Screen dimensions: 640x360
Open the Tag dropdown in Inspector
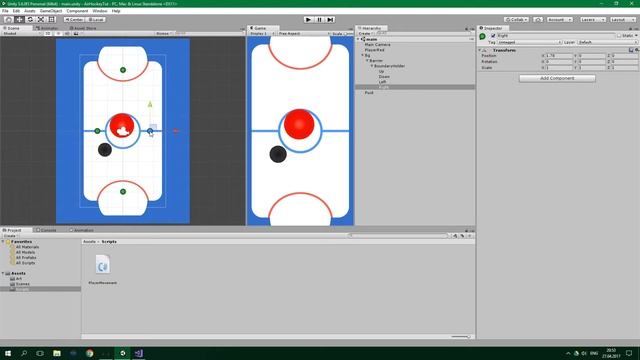pyautogui.click(x=529, y=42)
